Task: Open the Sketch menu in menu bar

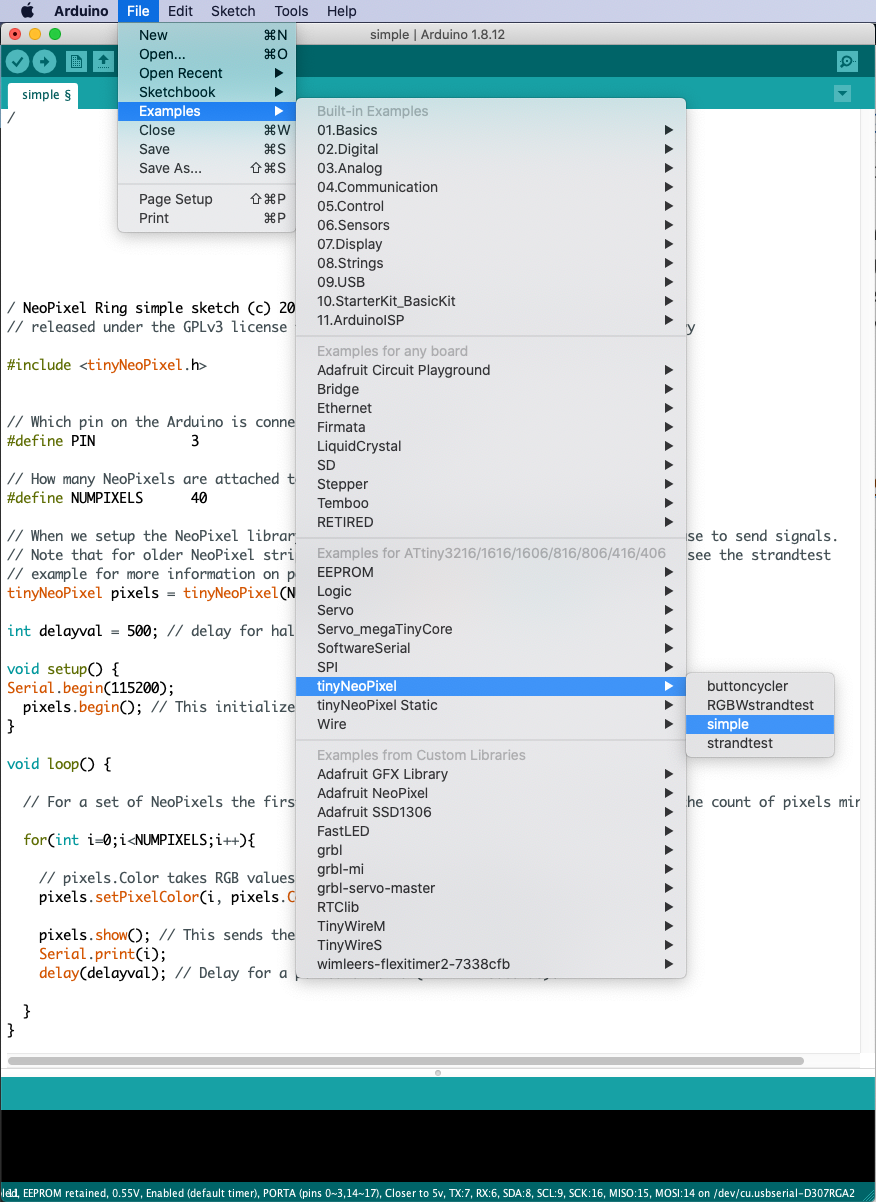Action: point(233,11)
